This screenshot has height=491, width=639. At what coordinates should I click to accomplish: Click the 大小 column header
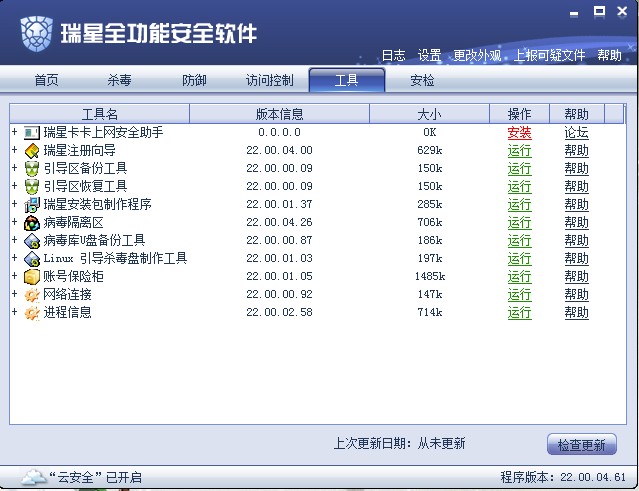pos(430,114)
